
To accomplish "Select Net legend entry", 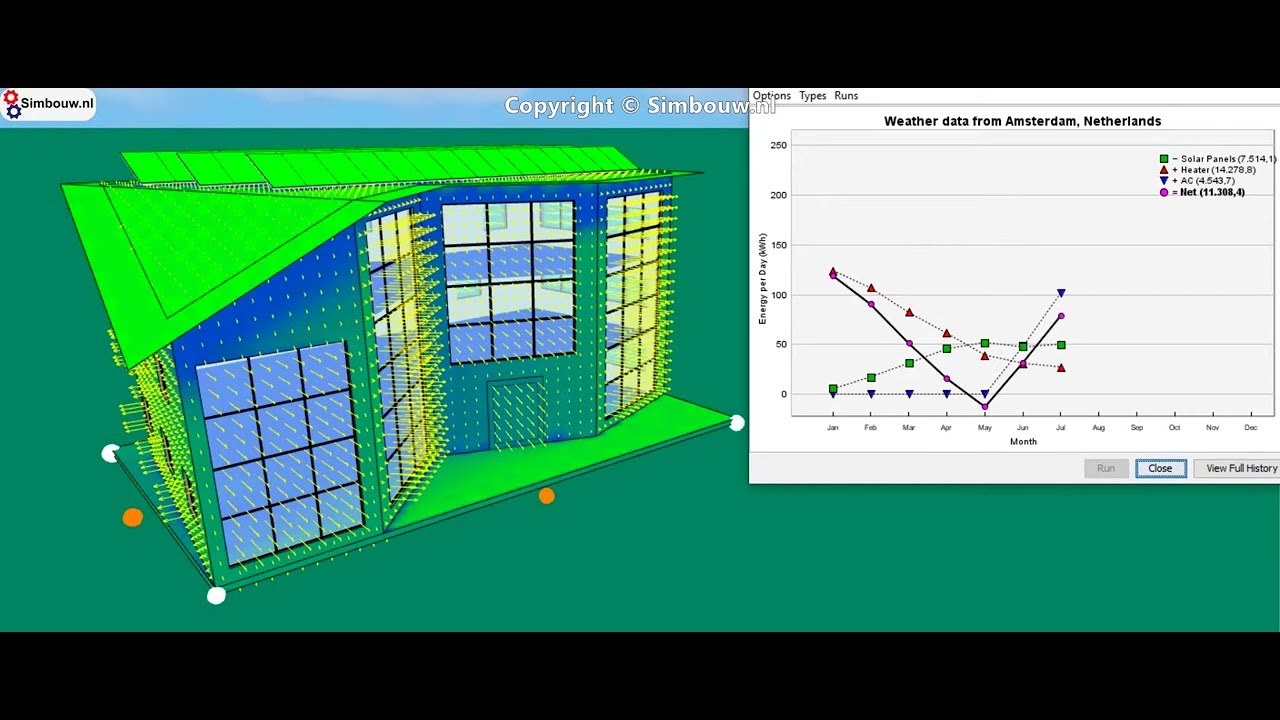I will pos(1202,192).
